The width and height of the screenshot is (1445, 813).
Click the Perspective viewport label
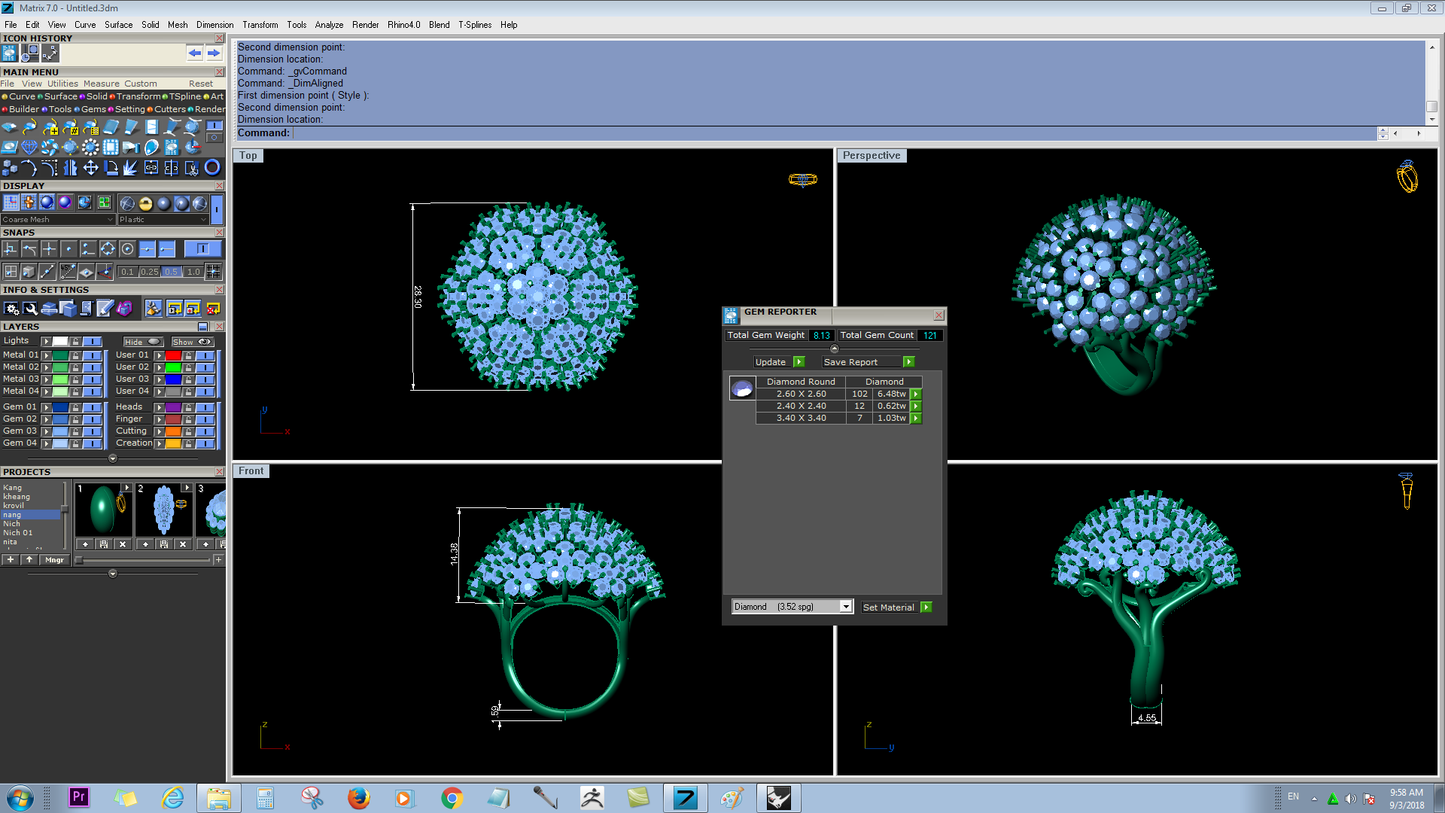[871, 156]
